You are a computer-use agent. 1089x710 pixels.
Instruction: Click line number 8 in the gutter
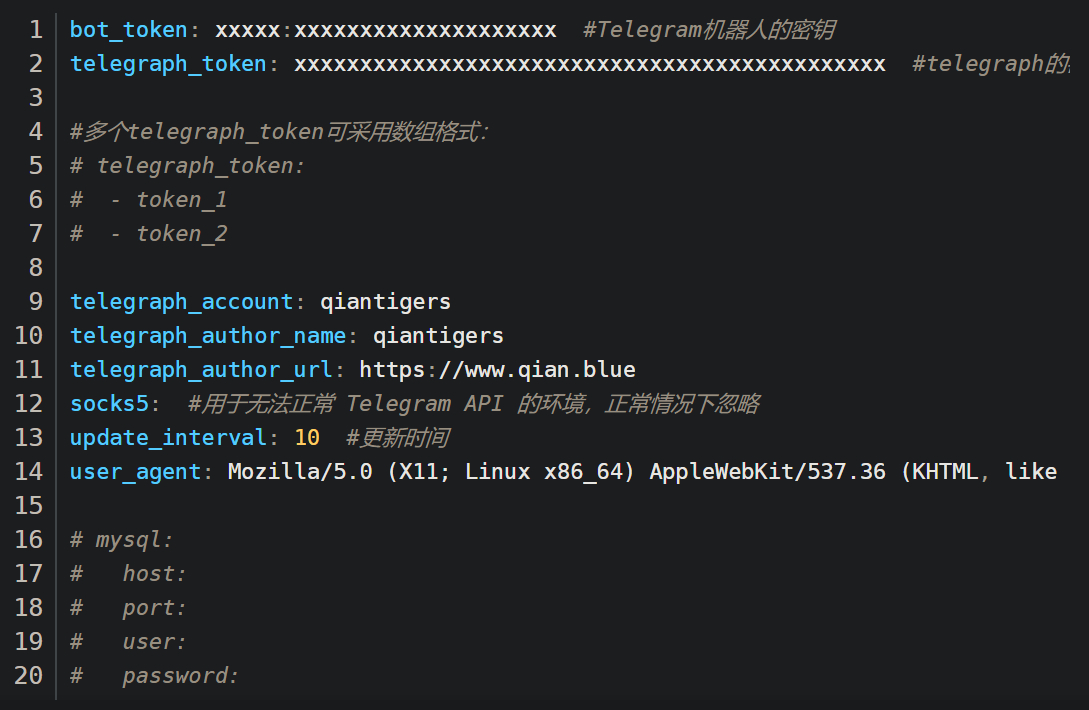[x=36, y=268]
